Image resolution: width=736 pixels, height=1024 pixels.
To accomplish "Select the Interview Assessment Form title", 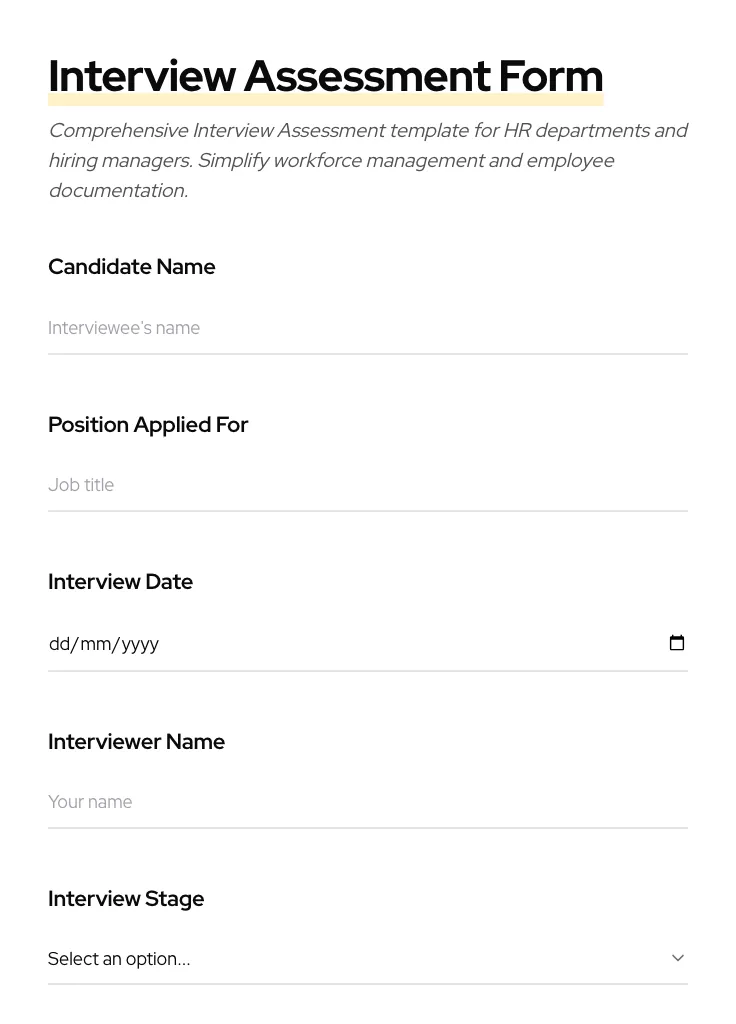I will (325, 75).
